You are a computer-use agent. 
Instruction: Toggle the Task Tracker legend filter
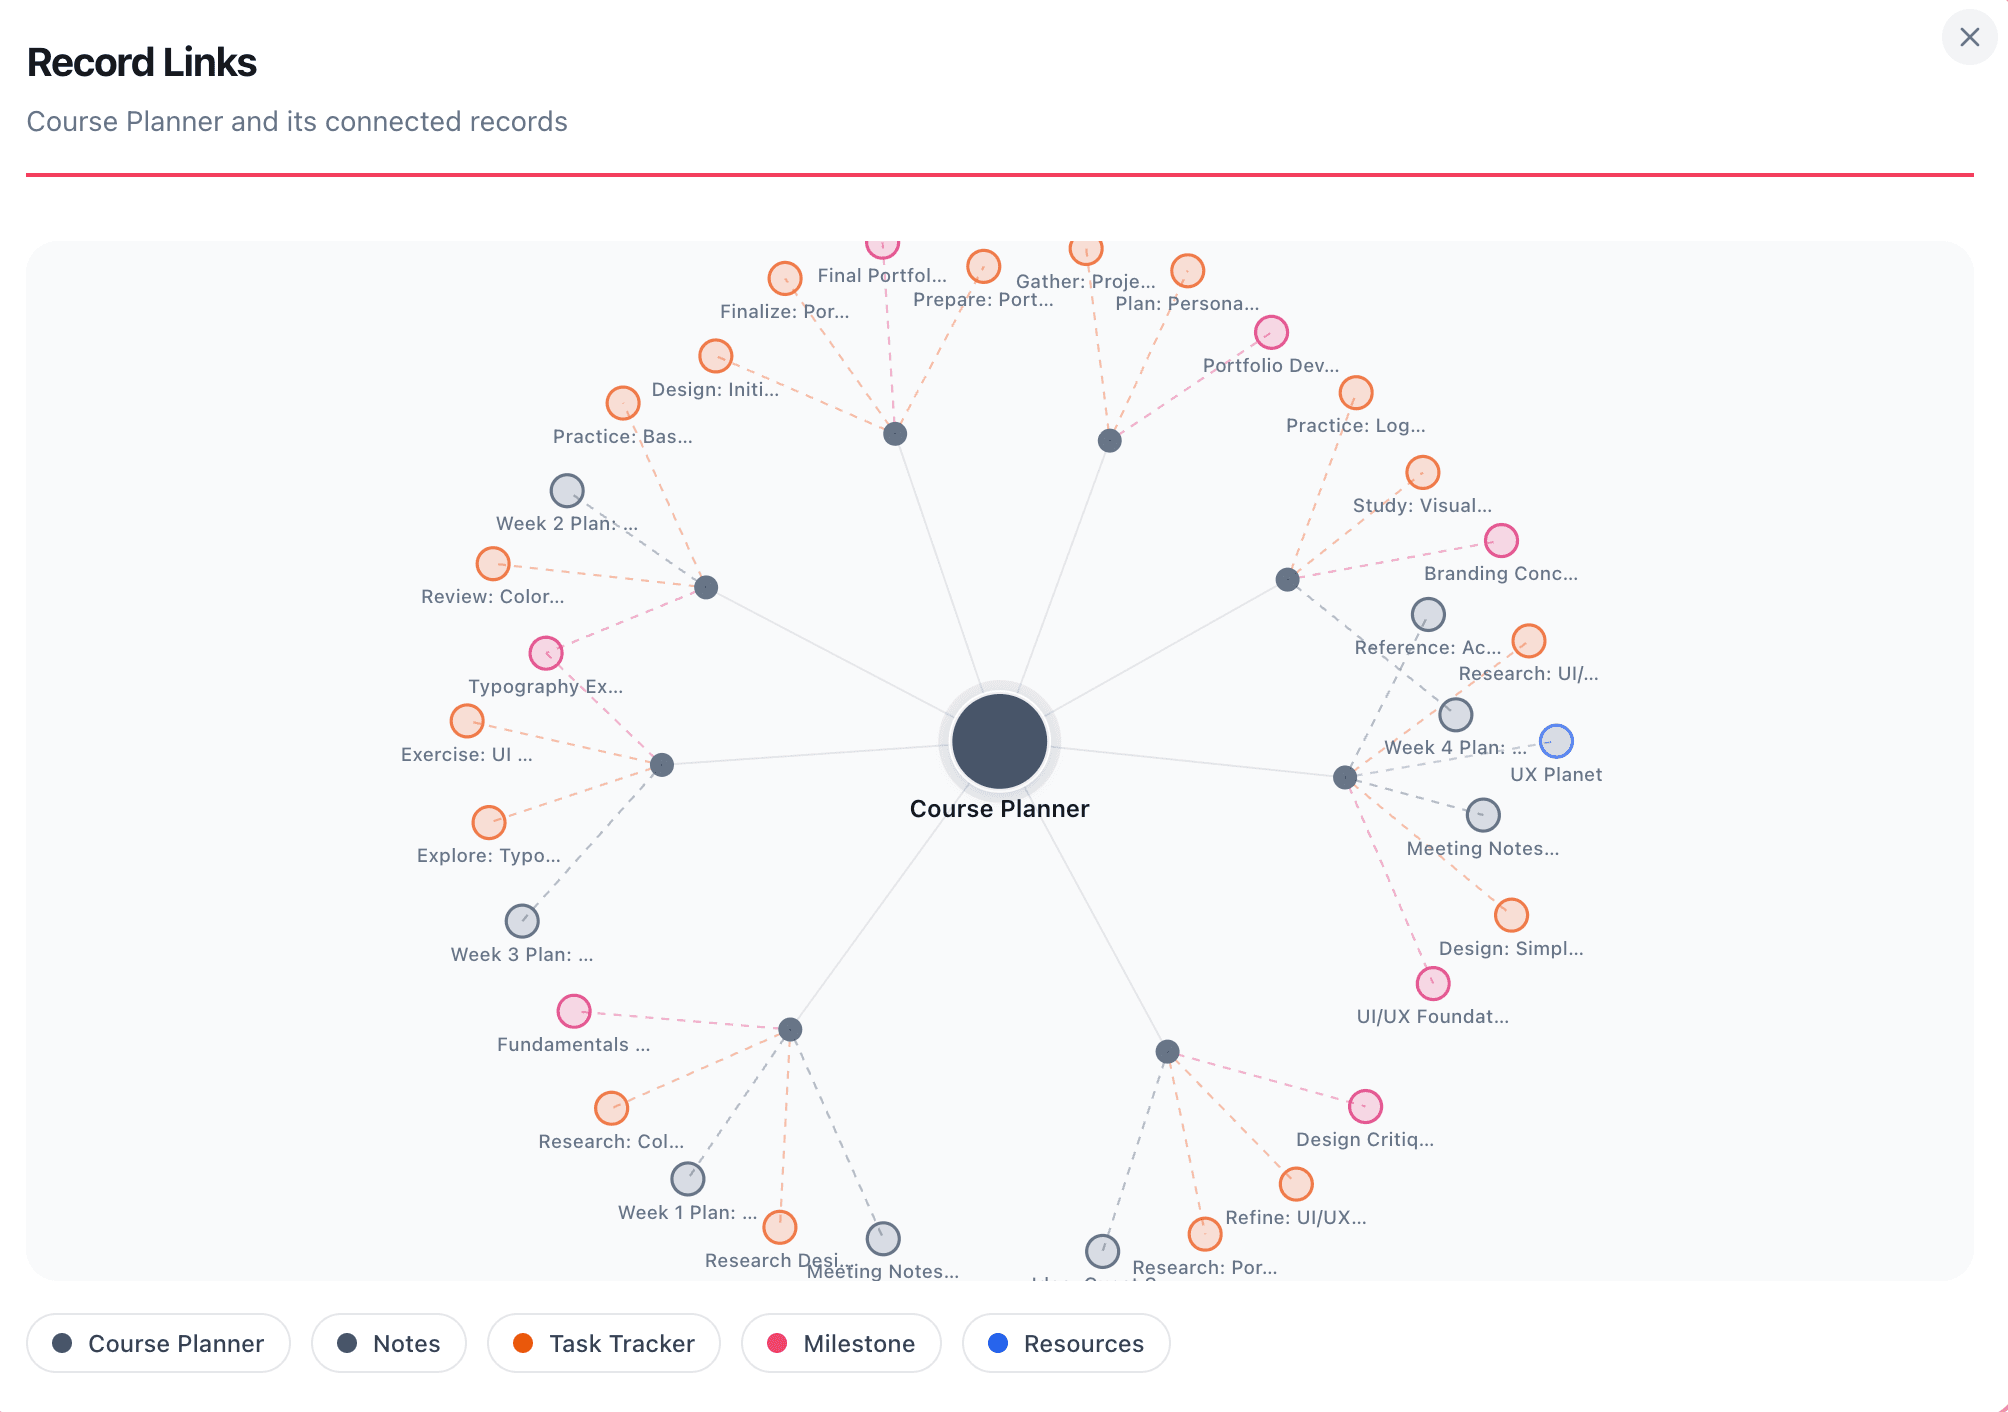[x=603, y=1344]
